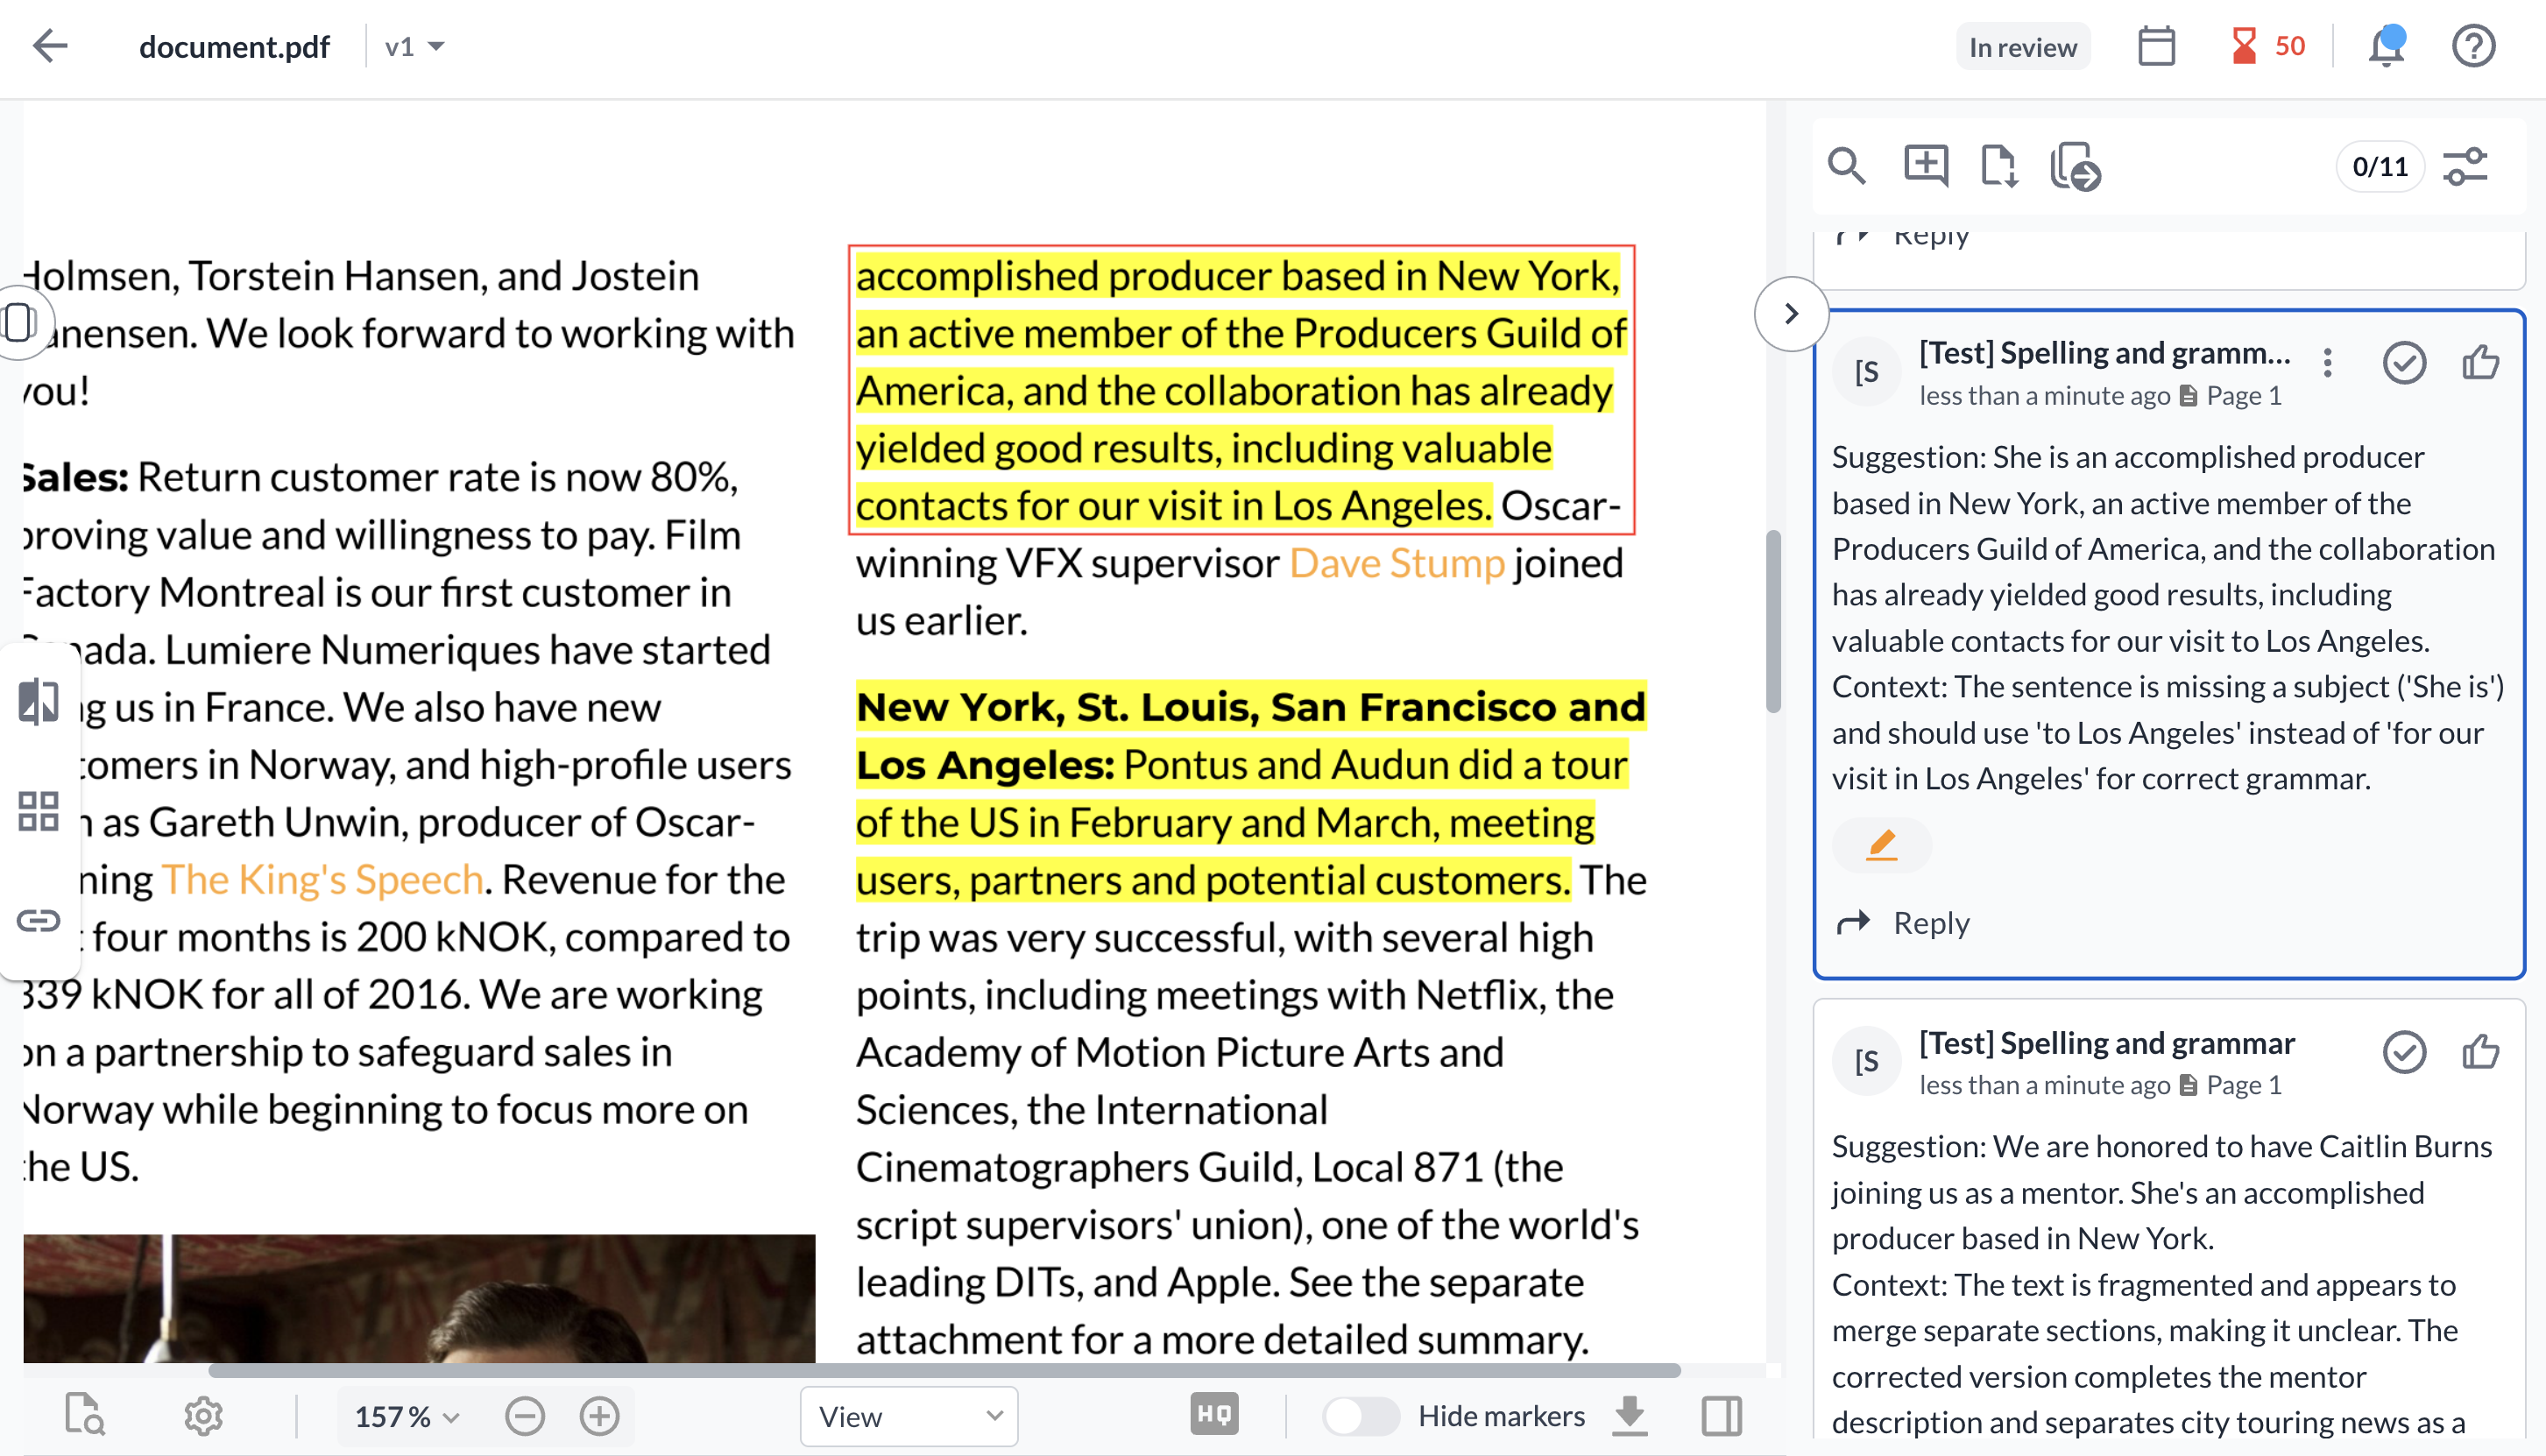Export the document with annotations

[x=1999, y=167]
